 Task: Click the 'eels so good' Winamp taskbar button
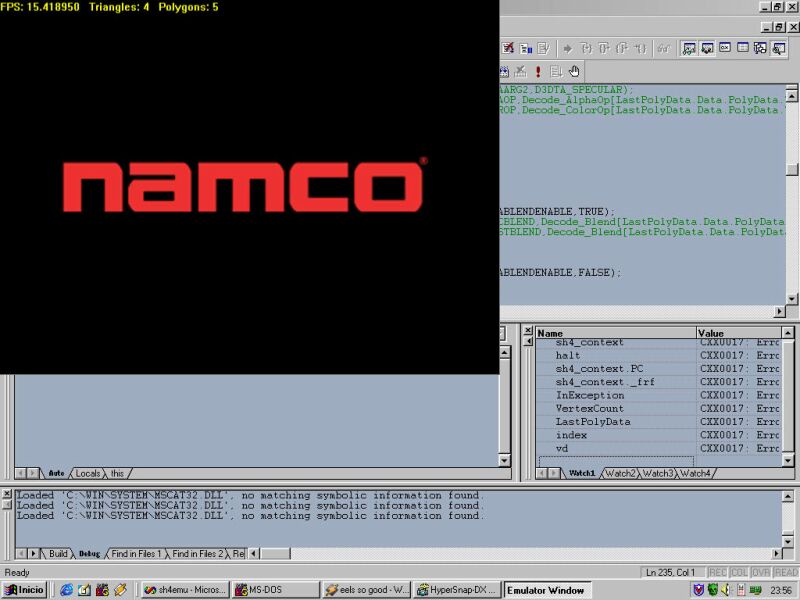pos(367,590)
